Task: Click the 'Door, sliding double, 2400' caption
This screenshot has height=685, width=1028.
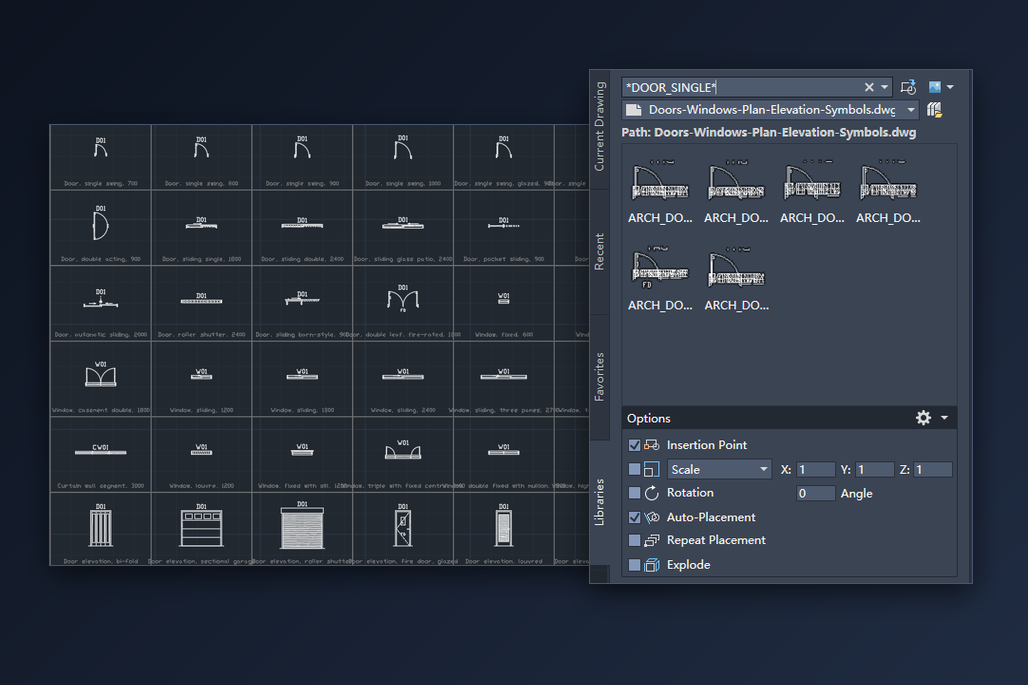Action: pyautogui.click(x=302, y=259)
